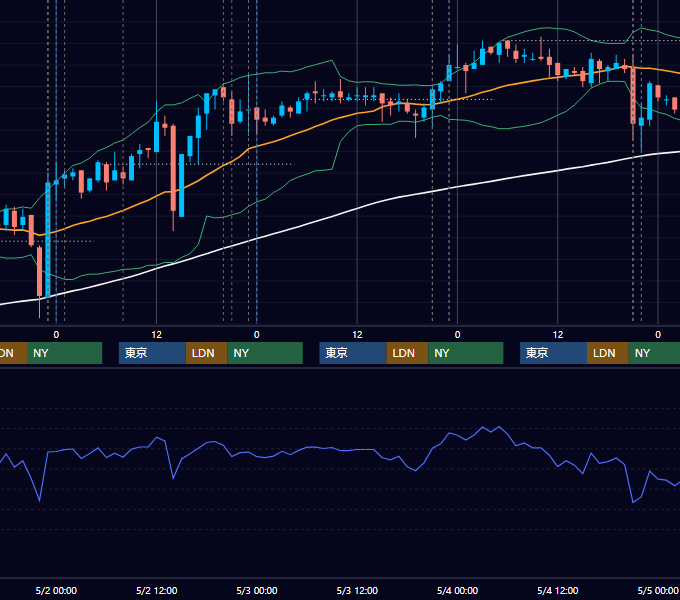Click the NY block ending before 5/3 12:00

(265, 353)
